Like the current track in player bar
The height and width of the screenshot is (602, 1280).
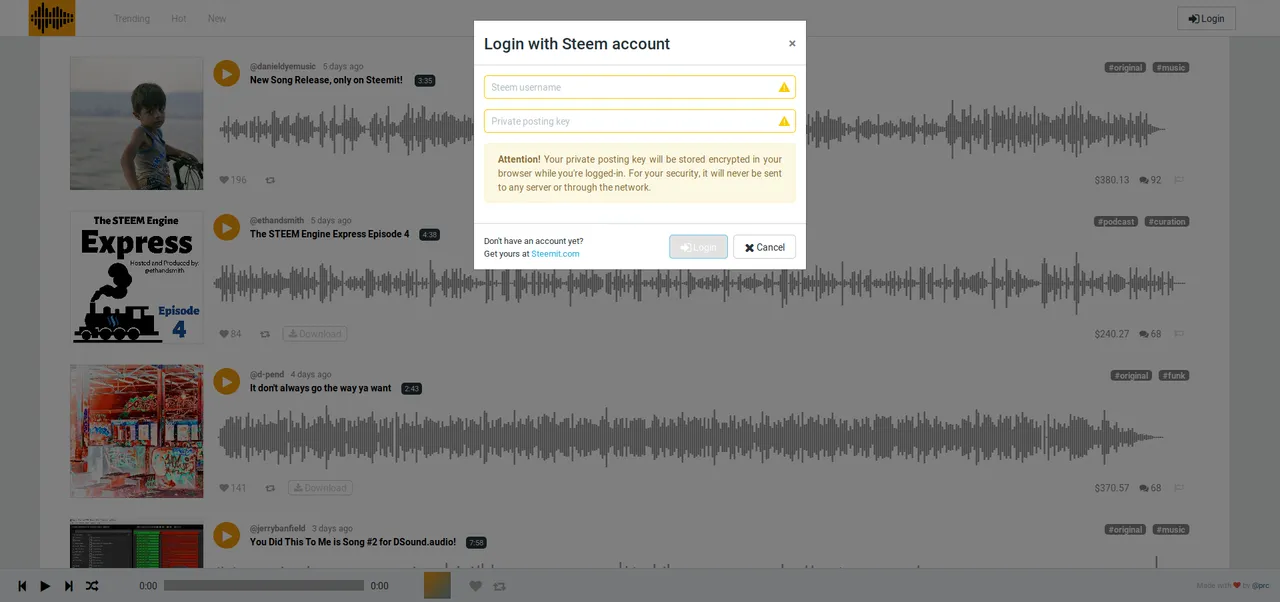(476, 586)
